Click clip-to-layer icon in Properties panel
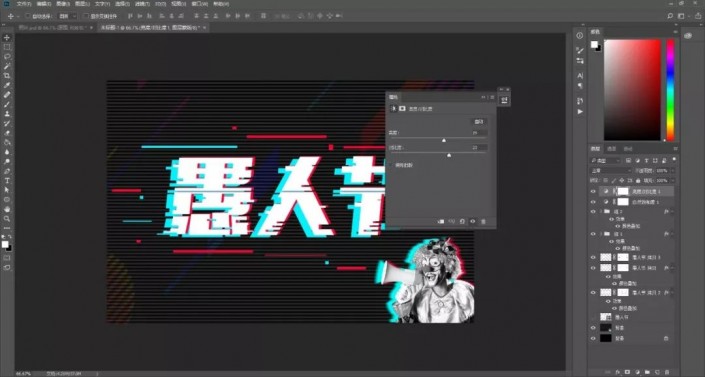Viewport: 705px width, 377px height. click(x=441, y=221)
